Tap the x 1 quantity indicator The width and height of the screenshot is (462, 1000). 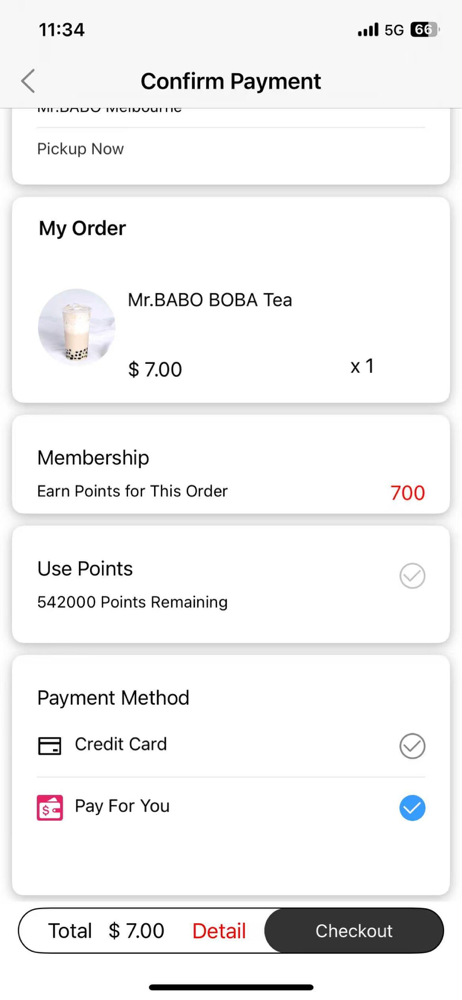362,366
